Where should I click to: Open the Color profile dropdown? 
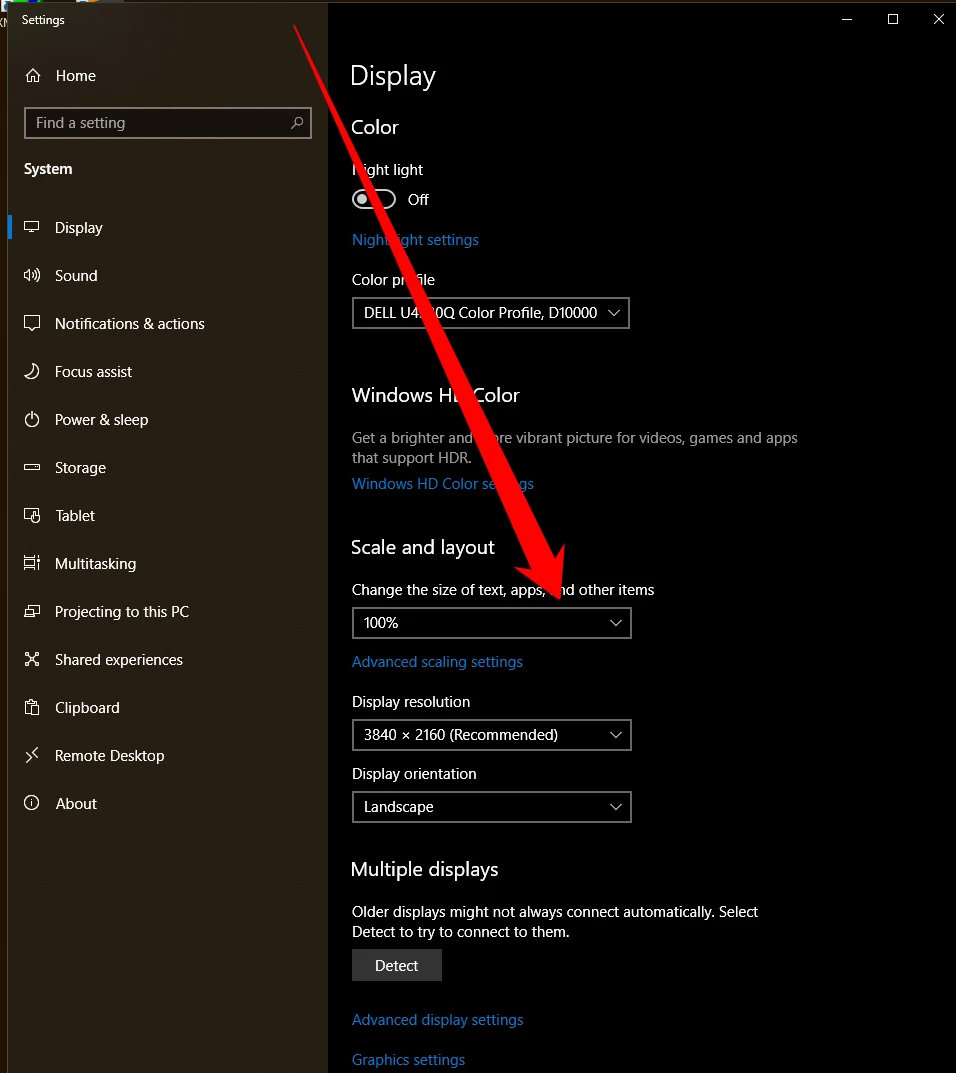(x=491, y=313)
